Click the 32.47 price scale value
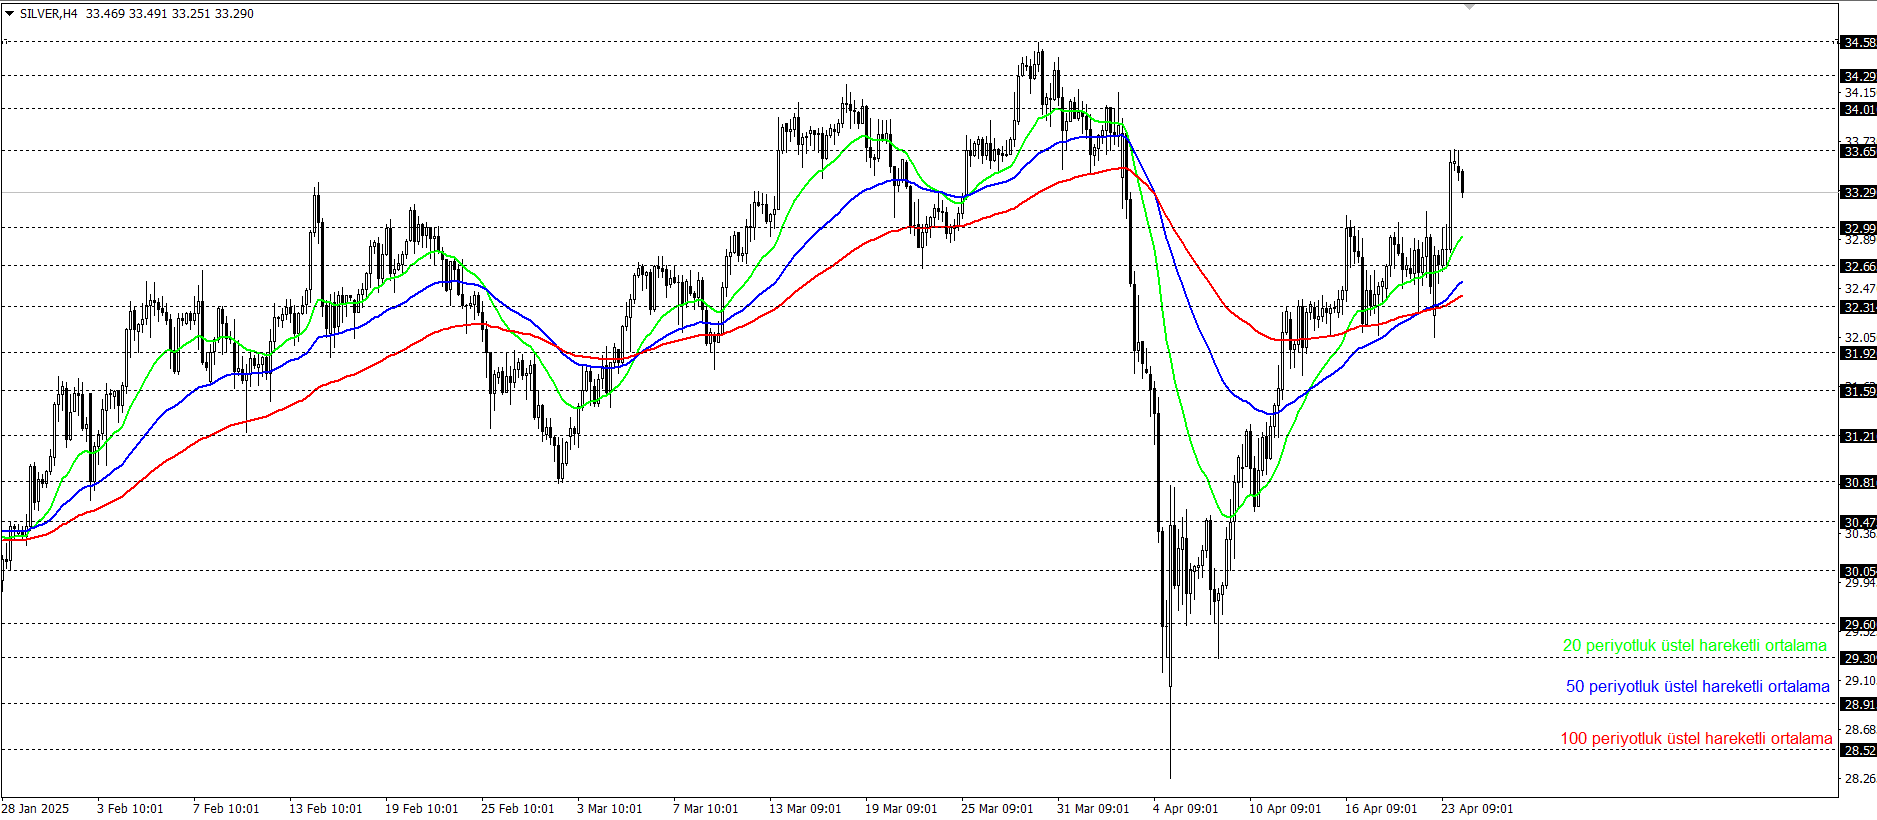The height and width of the screenshot is (820, 1877). pos(1860,288)
